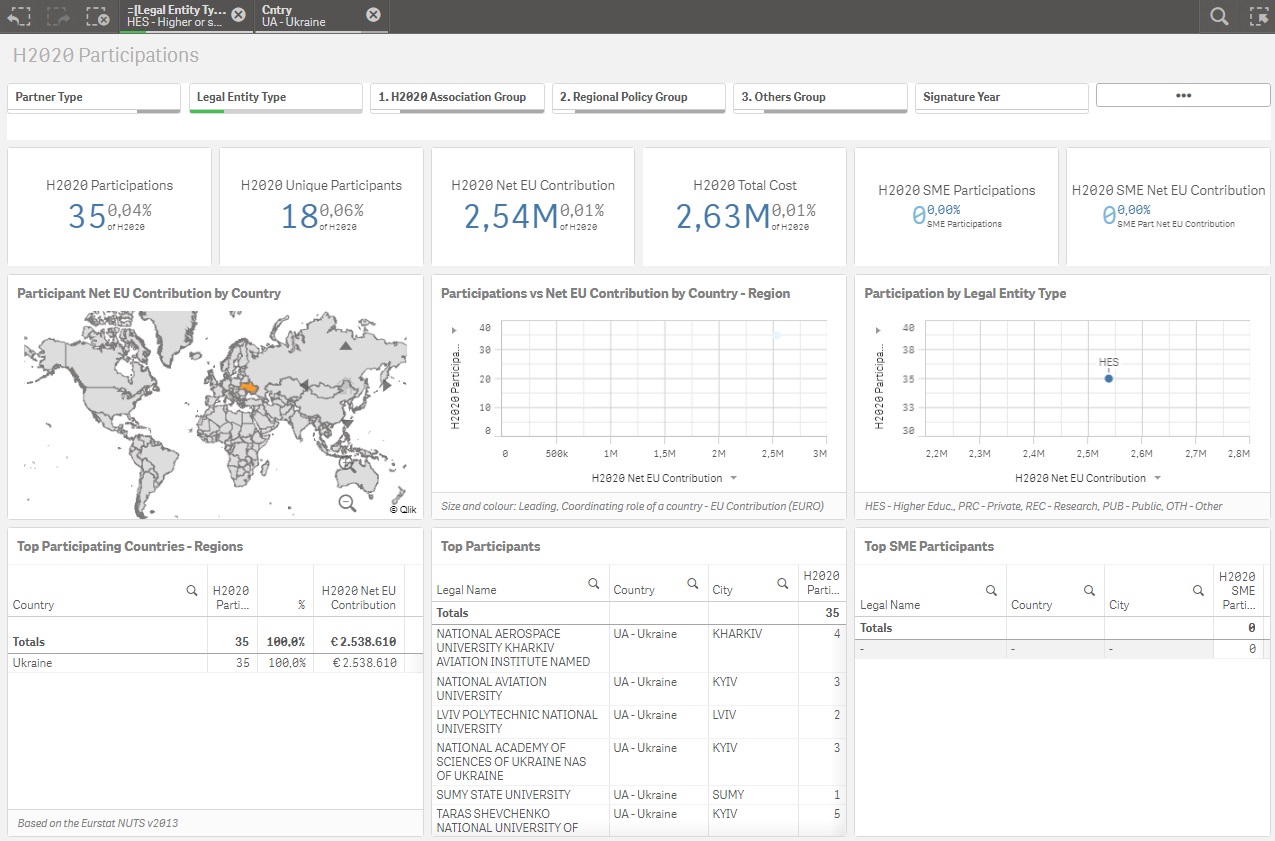1275x841 pixels.
Task: Select the faint bubble in the Country-Region scatter chart
Action: click(776, 336)
